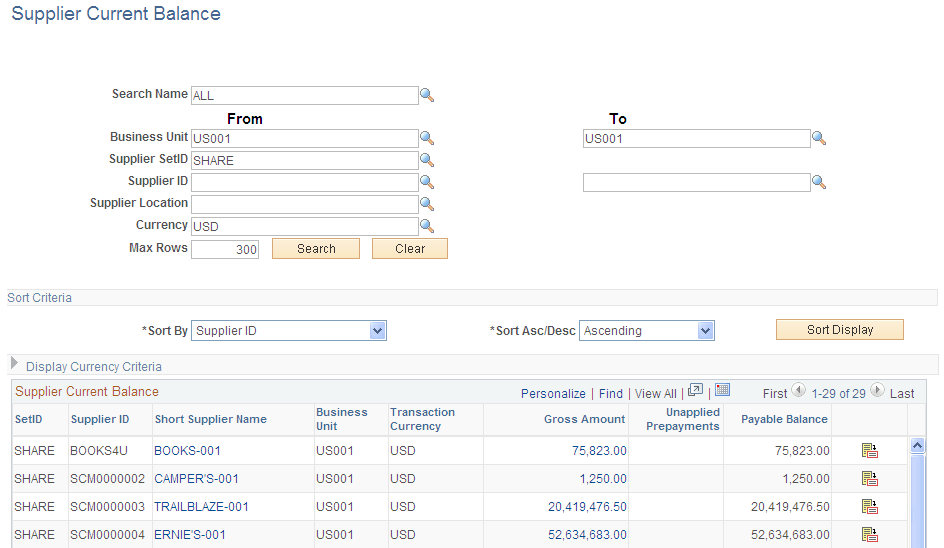Show next rows arrow icon
The height and width of the screenshot is (548, 944).
point(878,390)
